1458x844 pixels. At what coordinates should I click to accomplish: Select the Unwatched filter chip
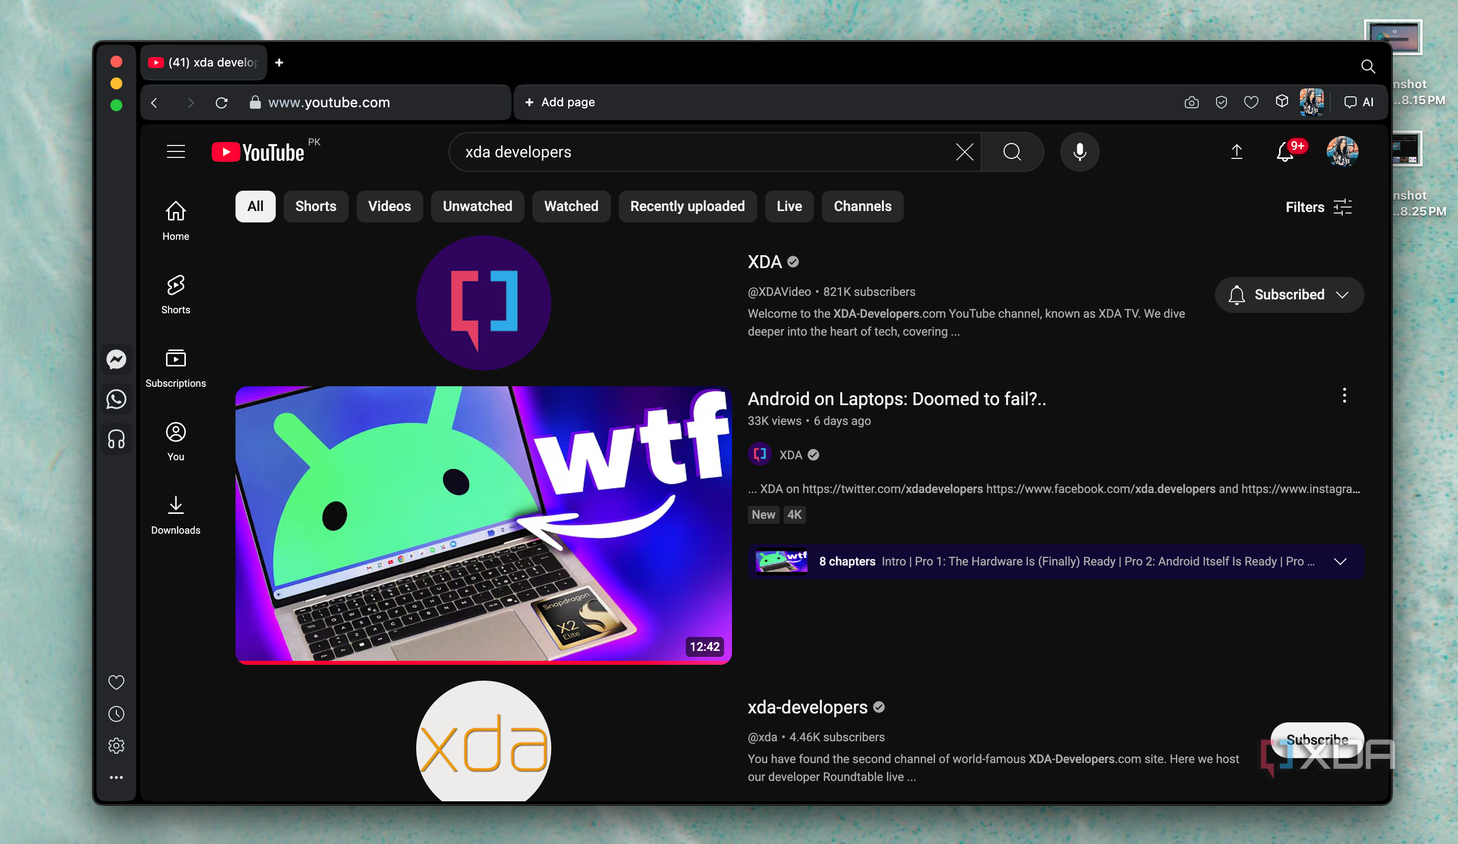click(477, 206)
